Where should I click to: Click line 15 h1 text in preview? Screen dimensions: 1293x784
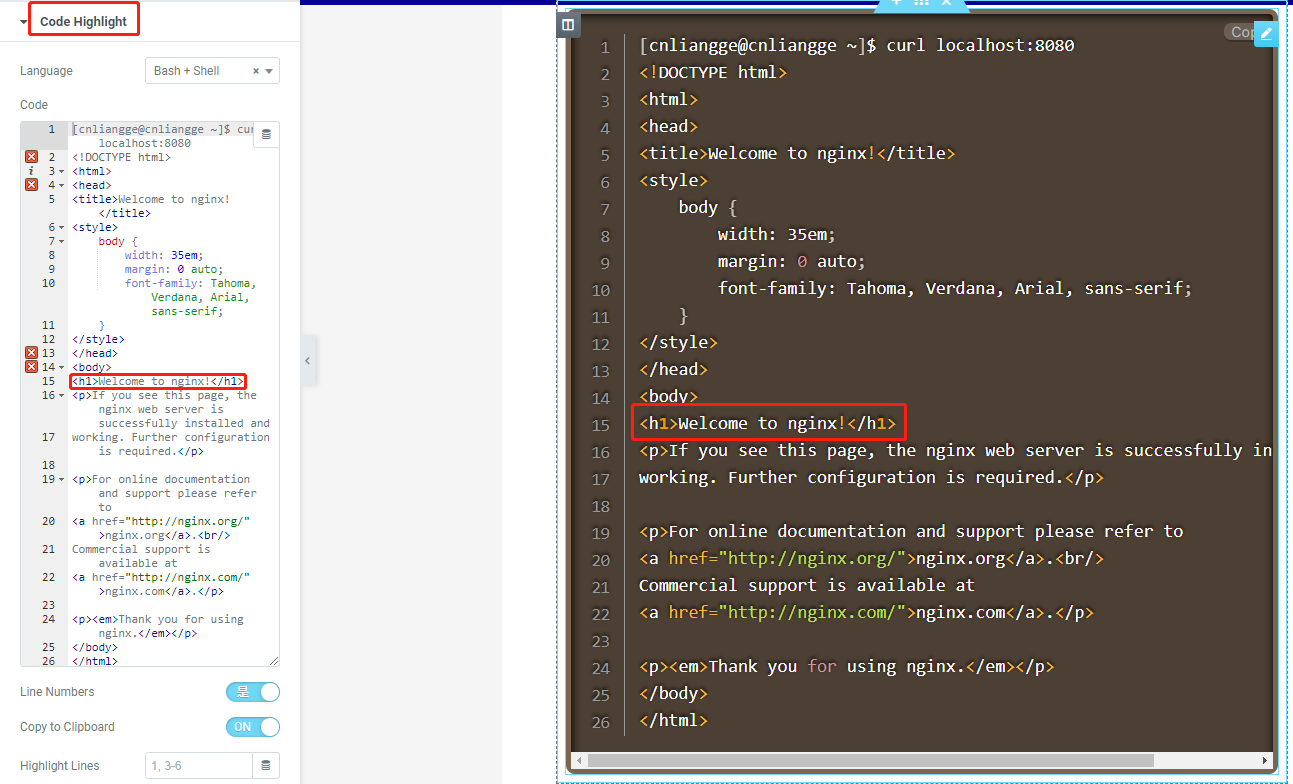tap(768, 423)
